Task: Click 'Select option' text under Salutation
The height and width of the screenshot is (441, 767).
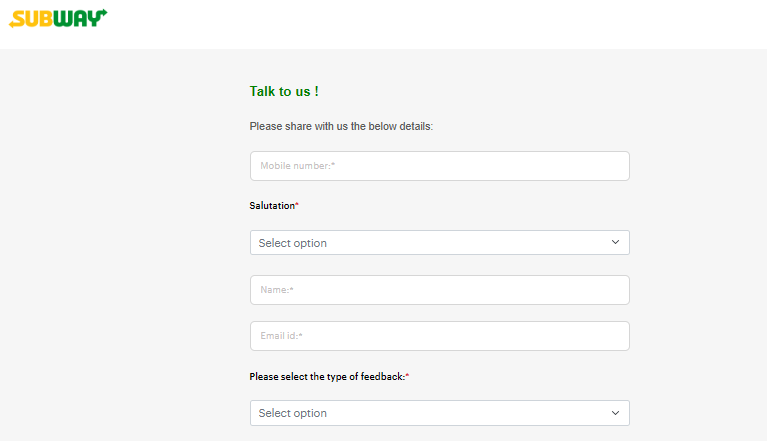Action: coord(292,243)
